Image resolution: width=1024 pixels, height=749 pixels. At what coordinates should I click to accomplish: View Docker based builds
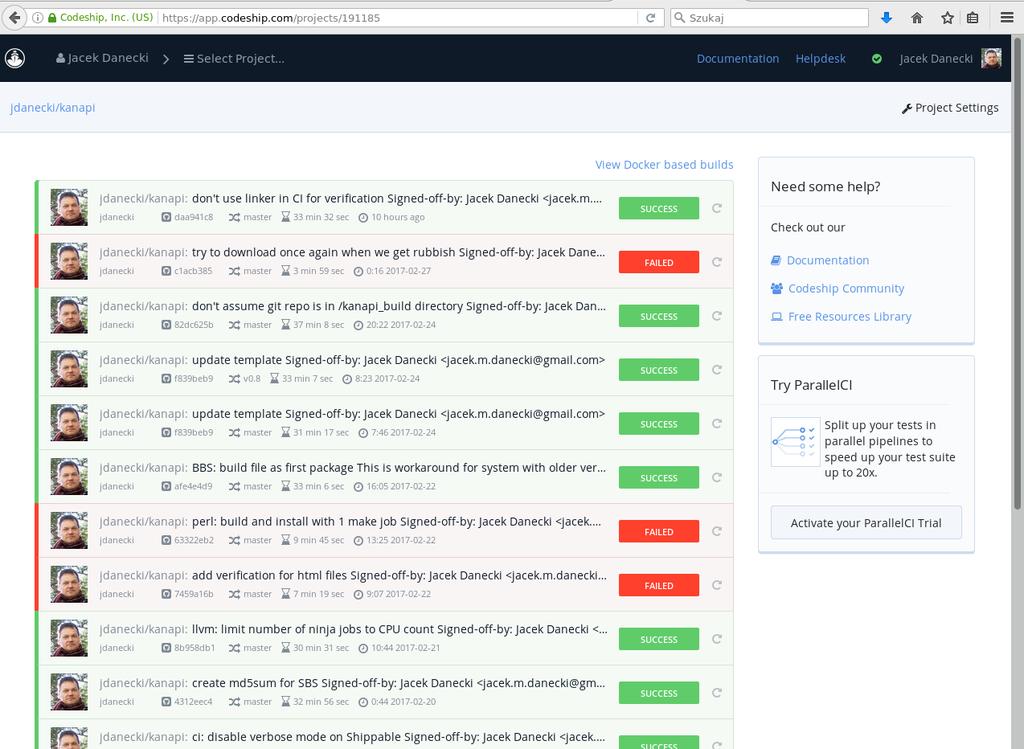click(x=664, y=165)
